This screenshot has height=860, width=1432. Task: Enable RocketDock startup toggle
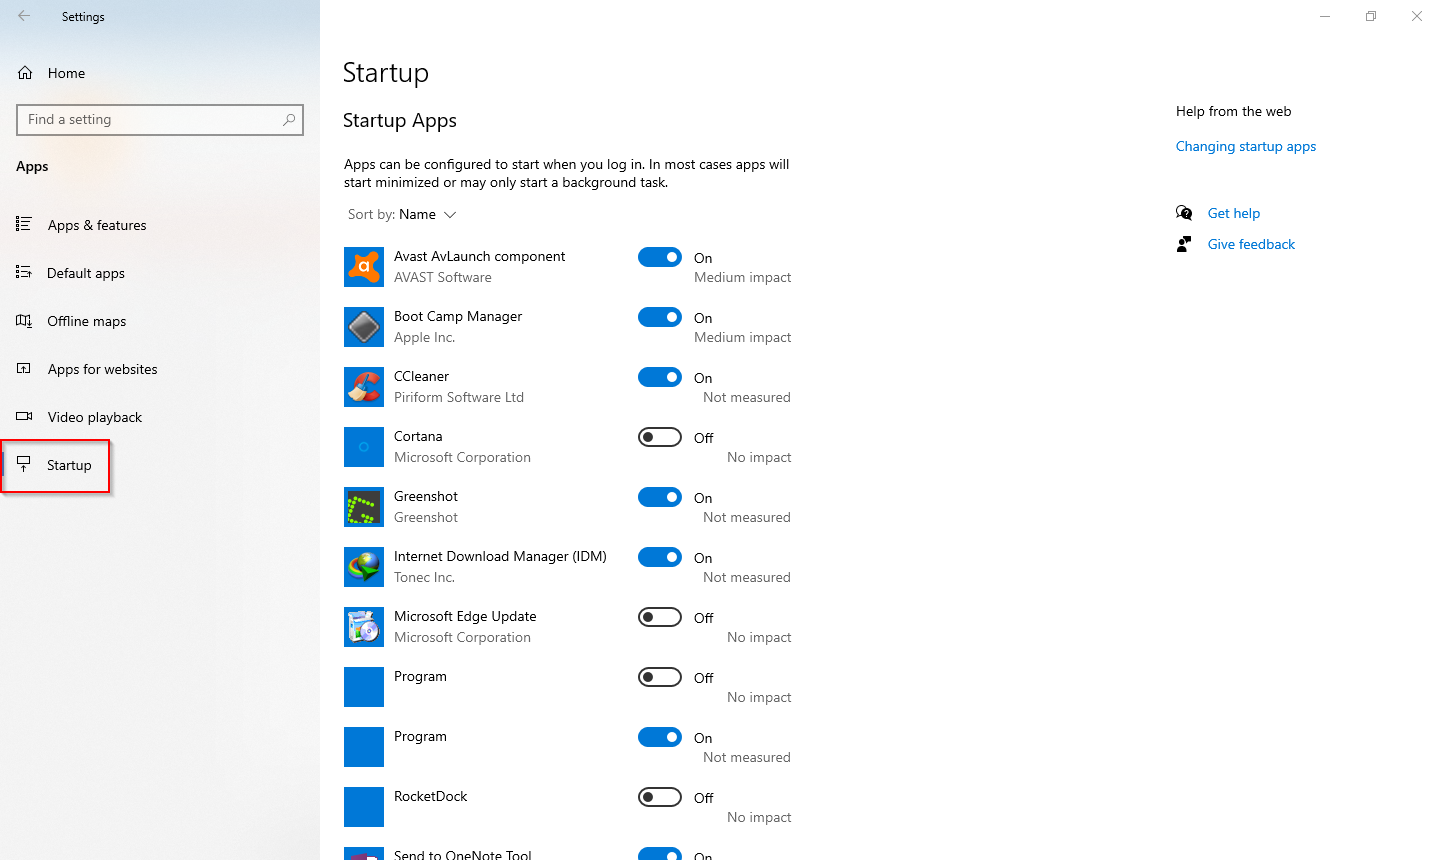point(660,797)
